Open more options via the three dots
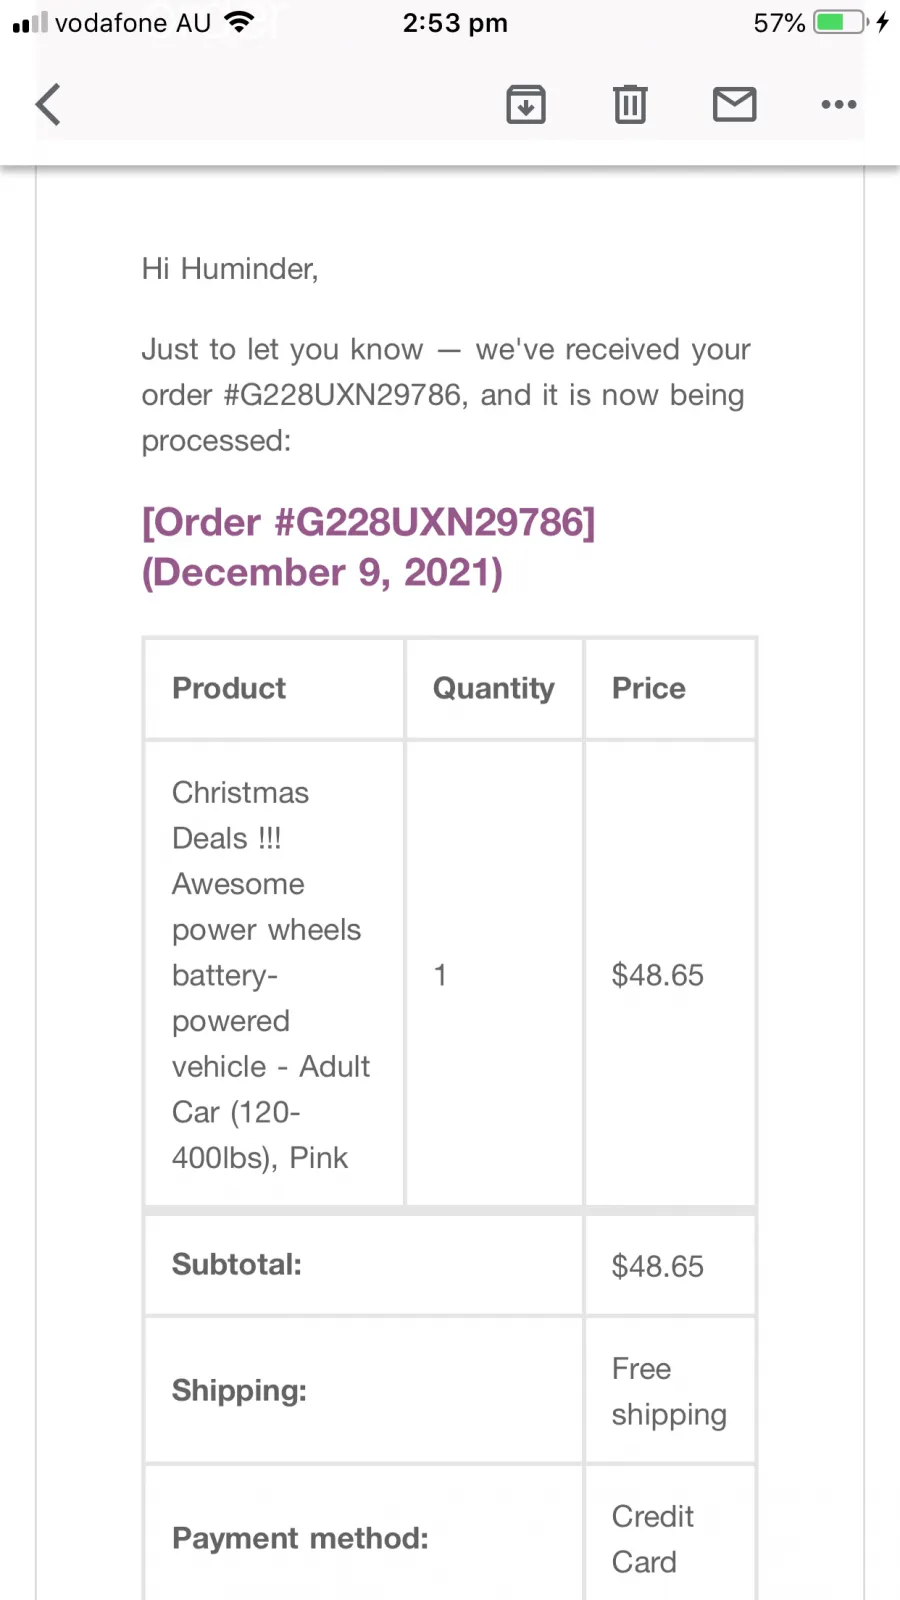This screenshot has width=900, height=1600. pyautogui.click(x=839, y=104)
